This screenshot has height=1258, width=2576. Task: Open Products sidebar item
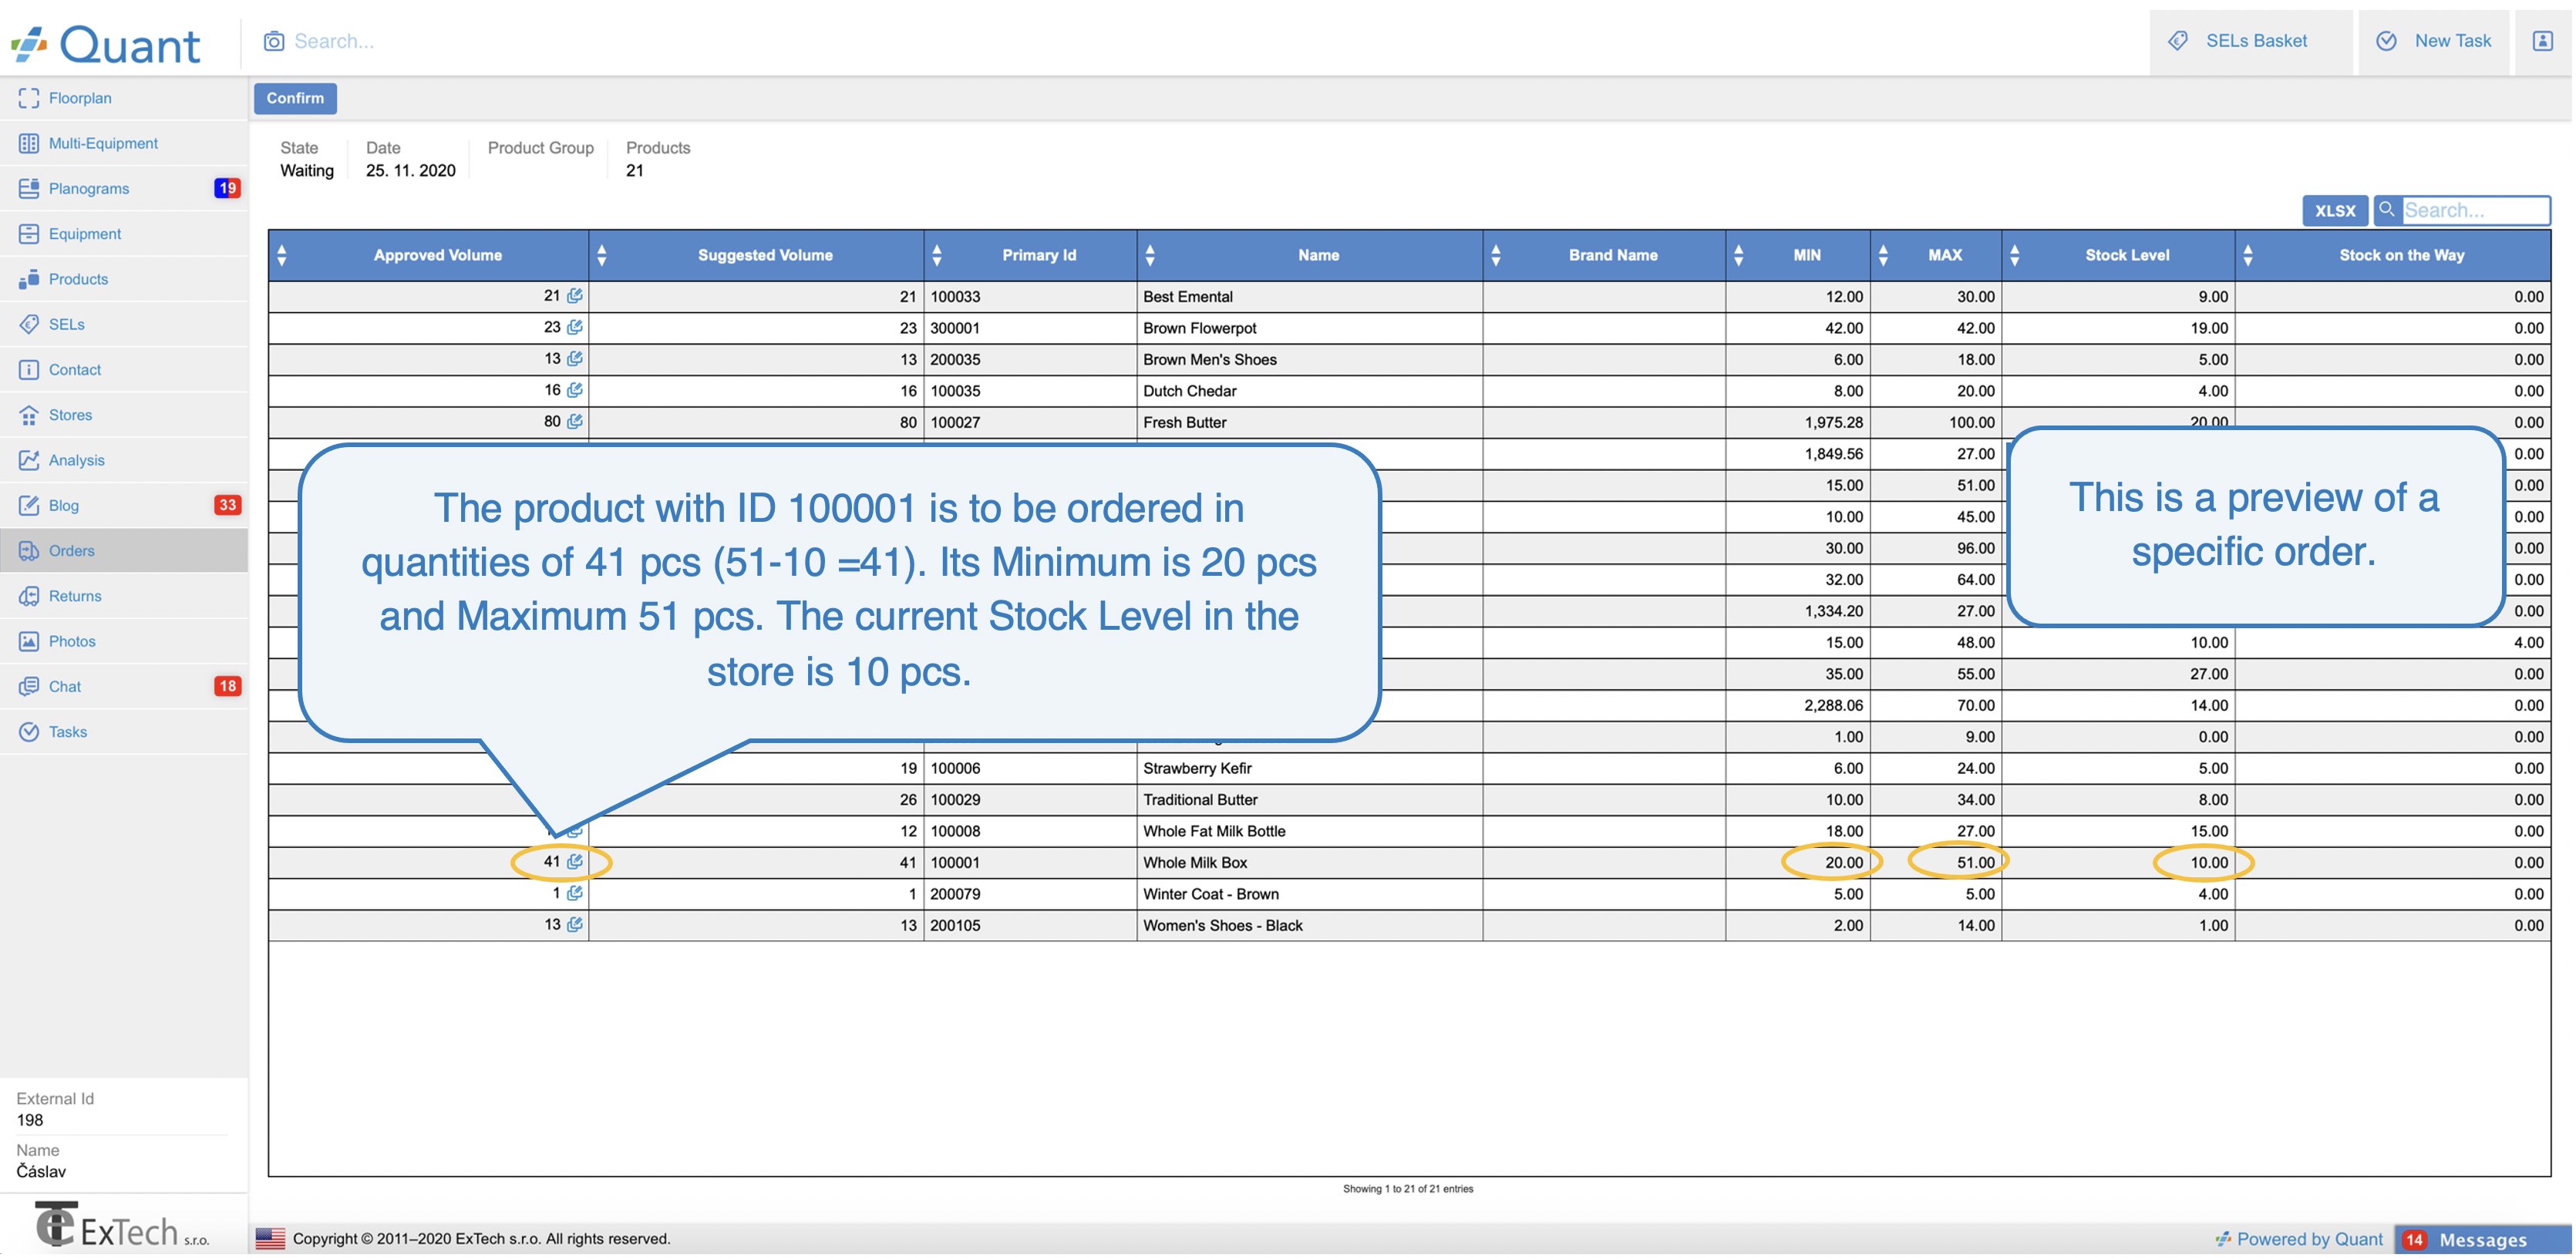124,279
